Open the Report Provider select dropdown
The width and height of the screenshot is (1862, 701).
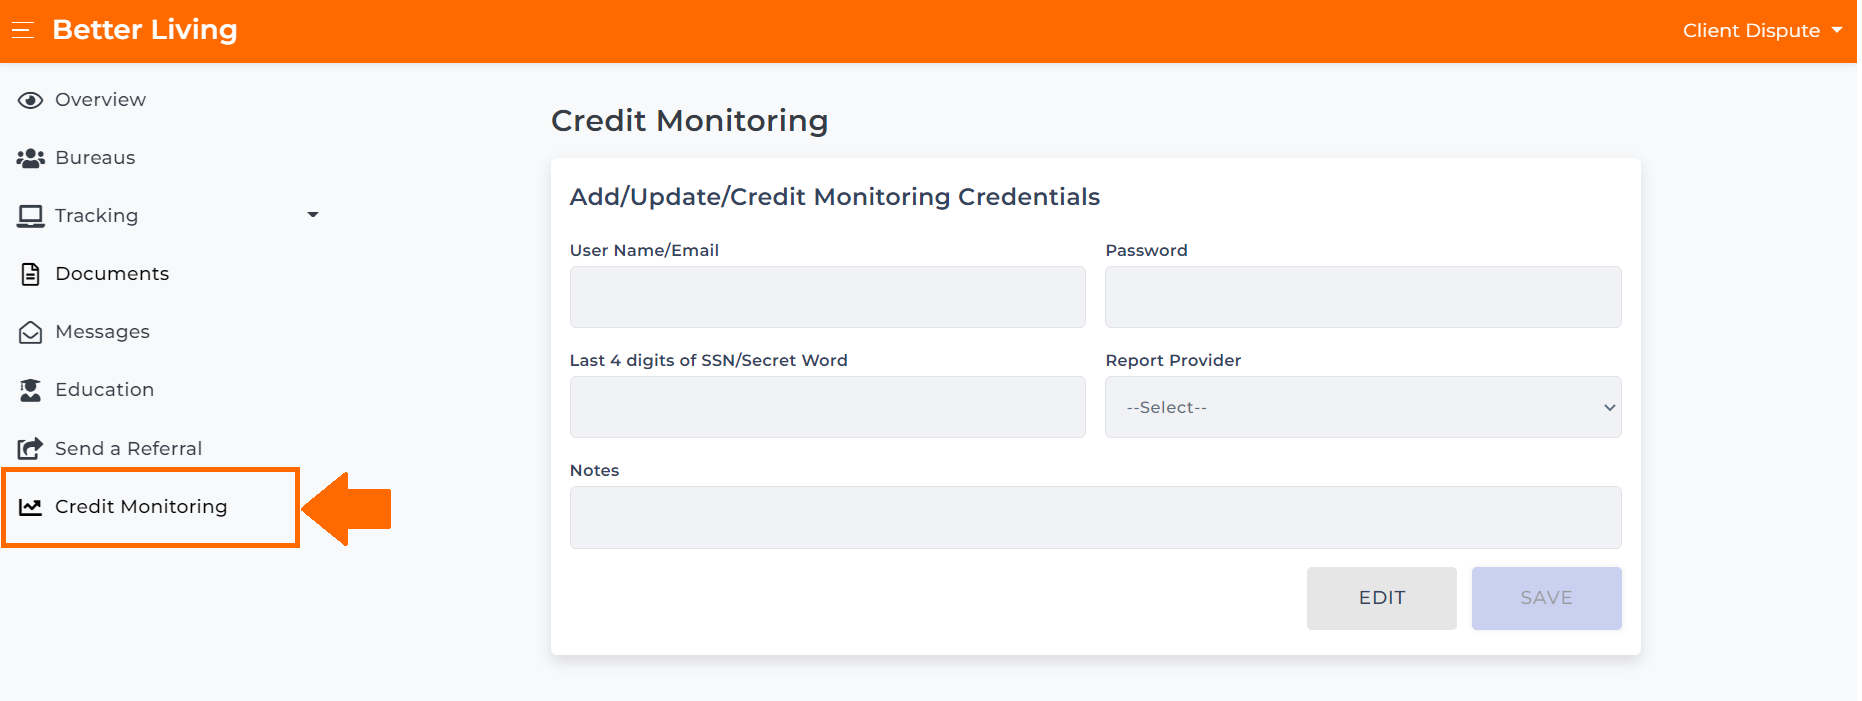point(1363,407)
